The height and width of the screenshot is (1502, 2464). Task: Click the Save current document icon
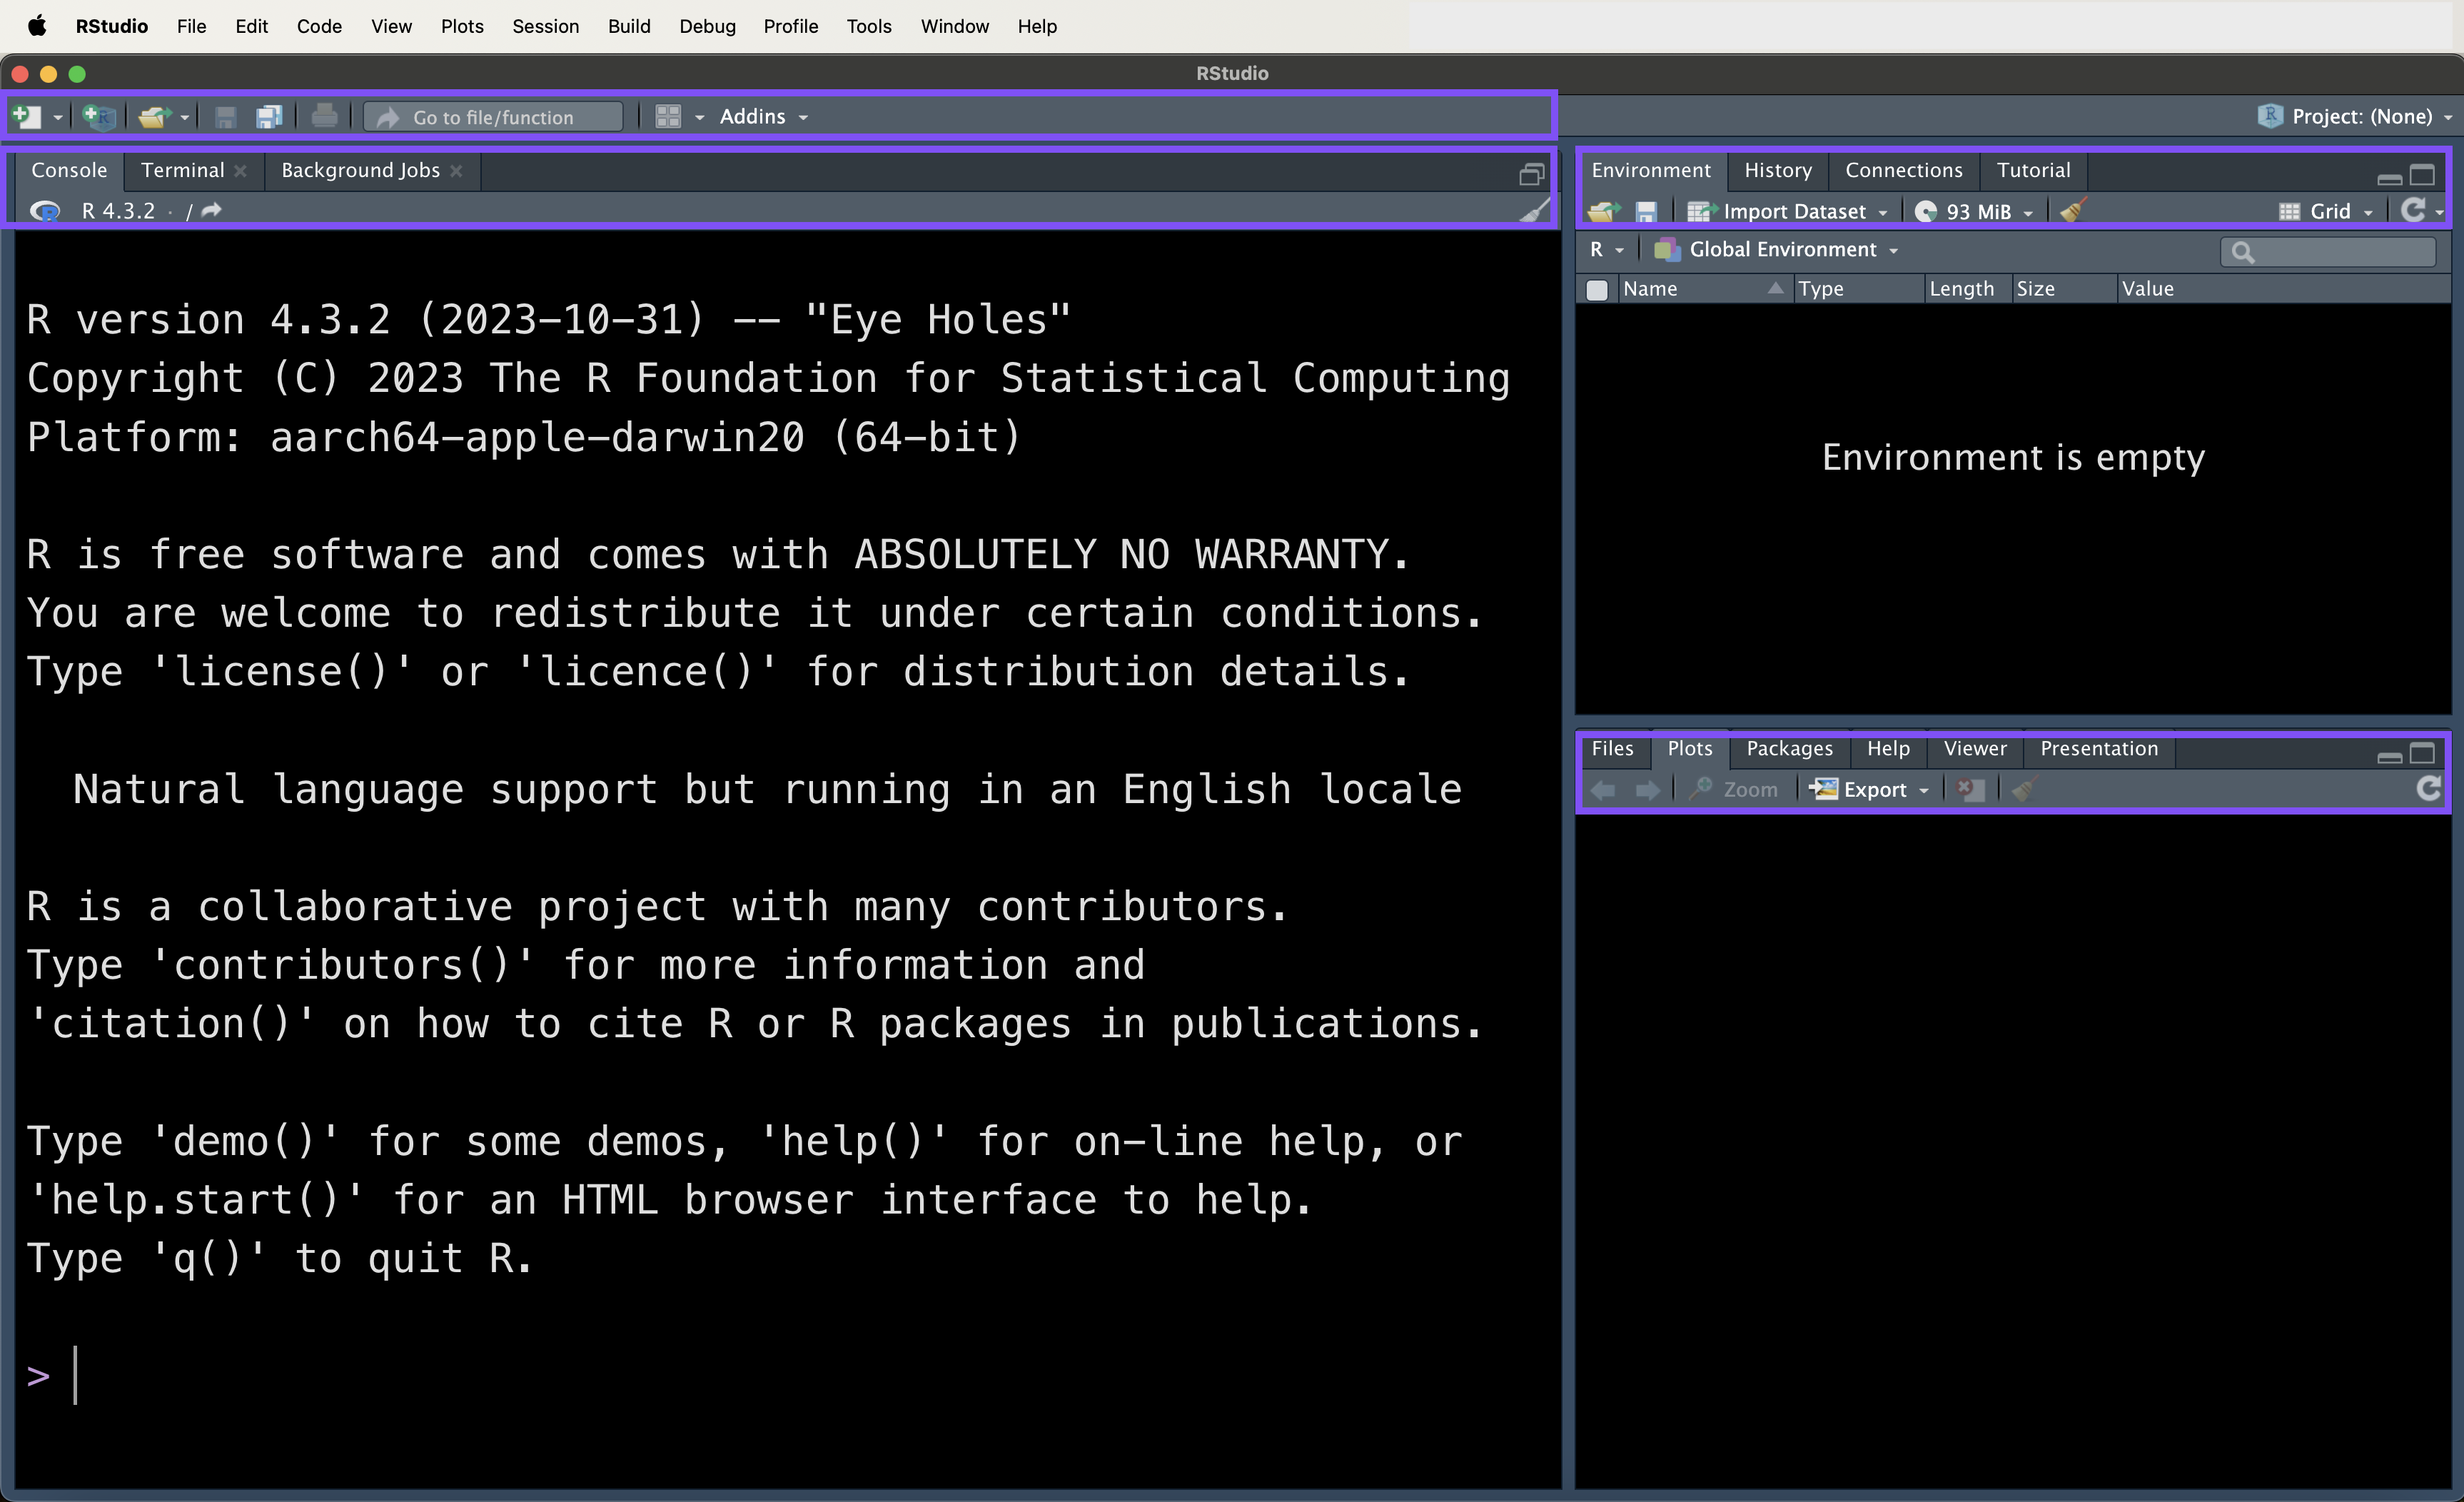pos(225,117)
